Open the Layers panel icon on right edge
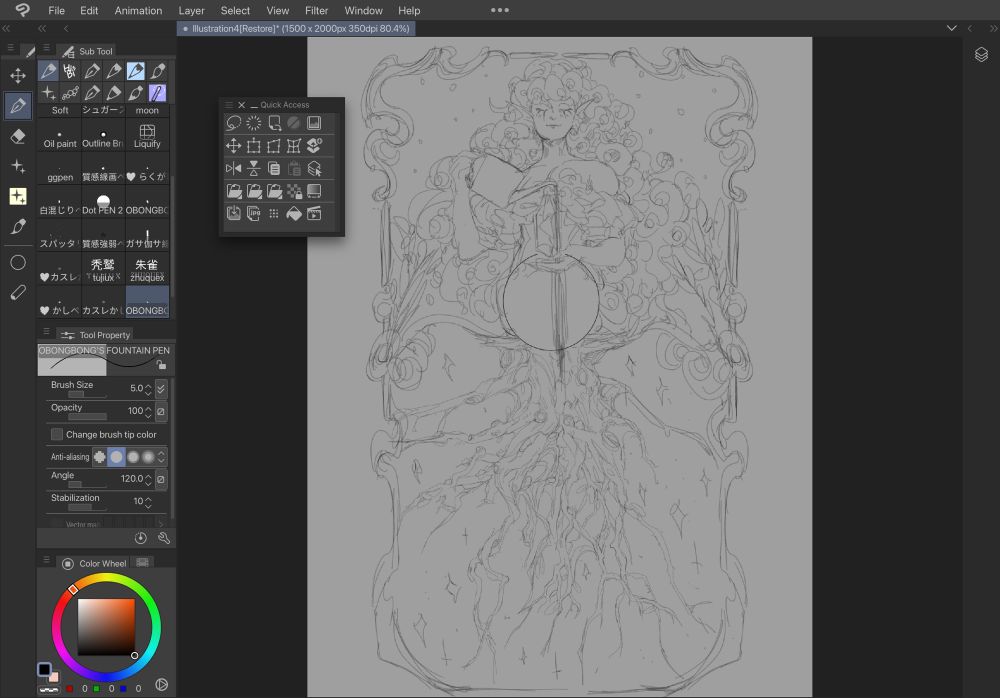Image resolution: width=1000 pixels, height=698 pixels. point(982,55)
